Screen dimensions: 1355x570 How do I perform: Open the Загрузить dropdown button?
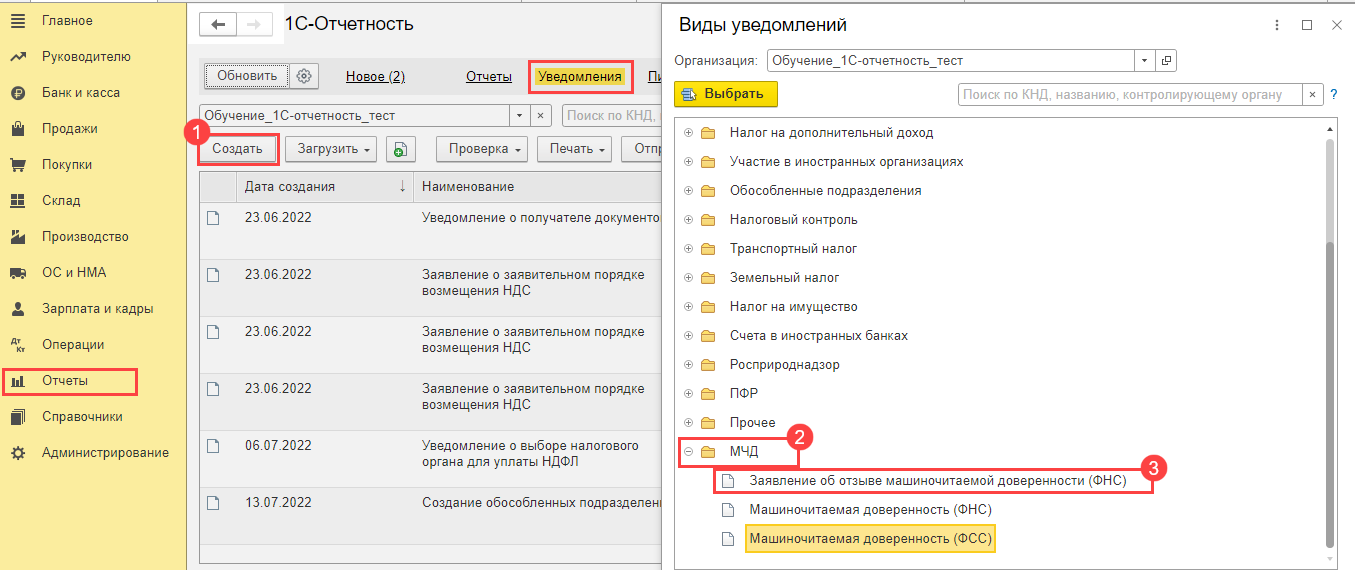pyautogui.click(x=331, y=149)
